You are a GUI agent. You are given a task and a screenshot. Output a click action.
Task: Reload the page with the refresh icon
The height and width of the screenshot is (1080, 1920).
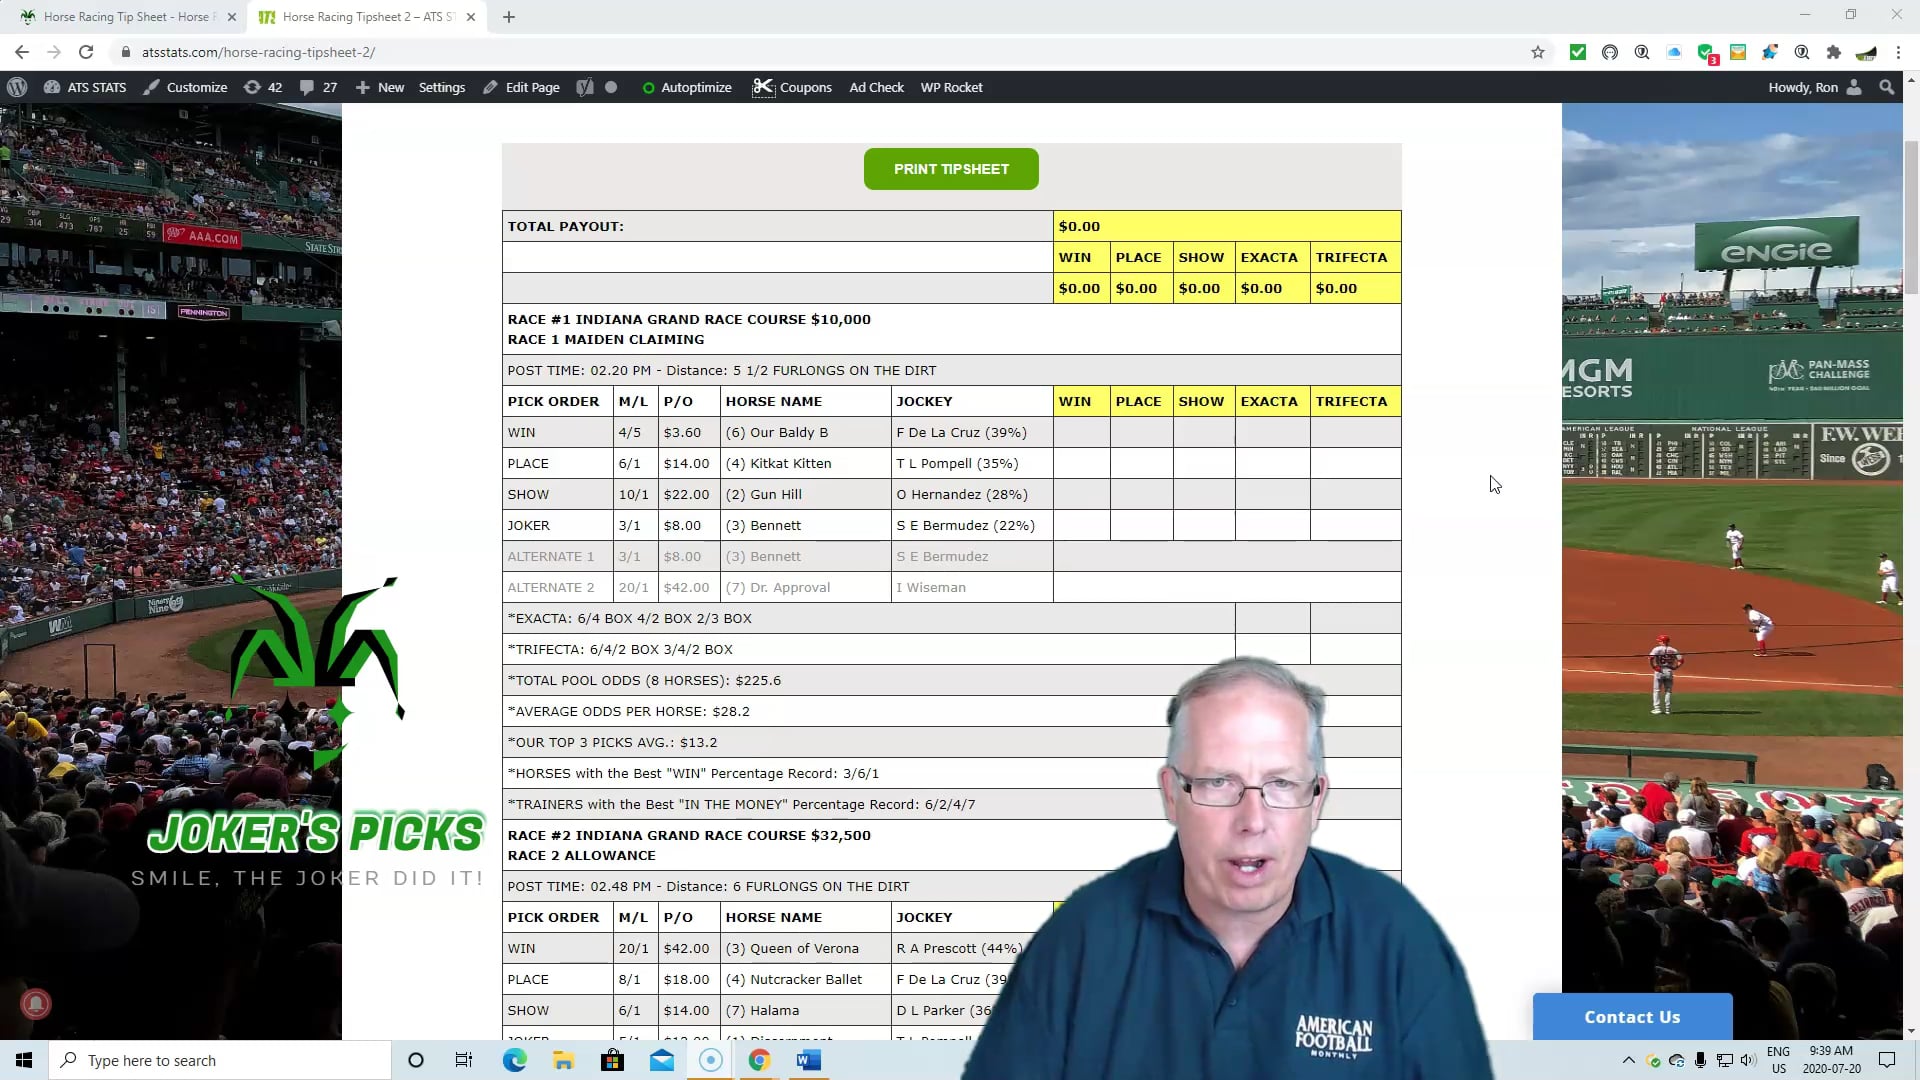coord(86,52)
